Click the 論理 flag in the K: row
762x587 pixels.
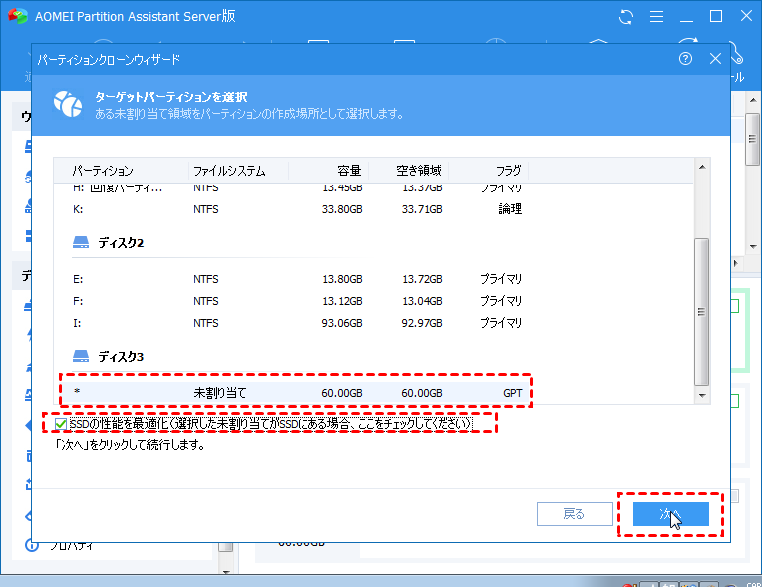pyautogui.click(x=510, y=209)
